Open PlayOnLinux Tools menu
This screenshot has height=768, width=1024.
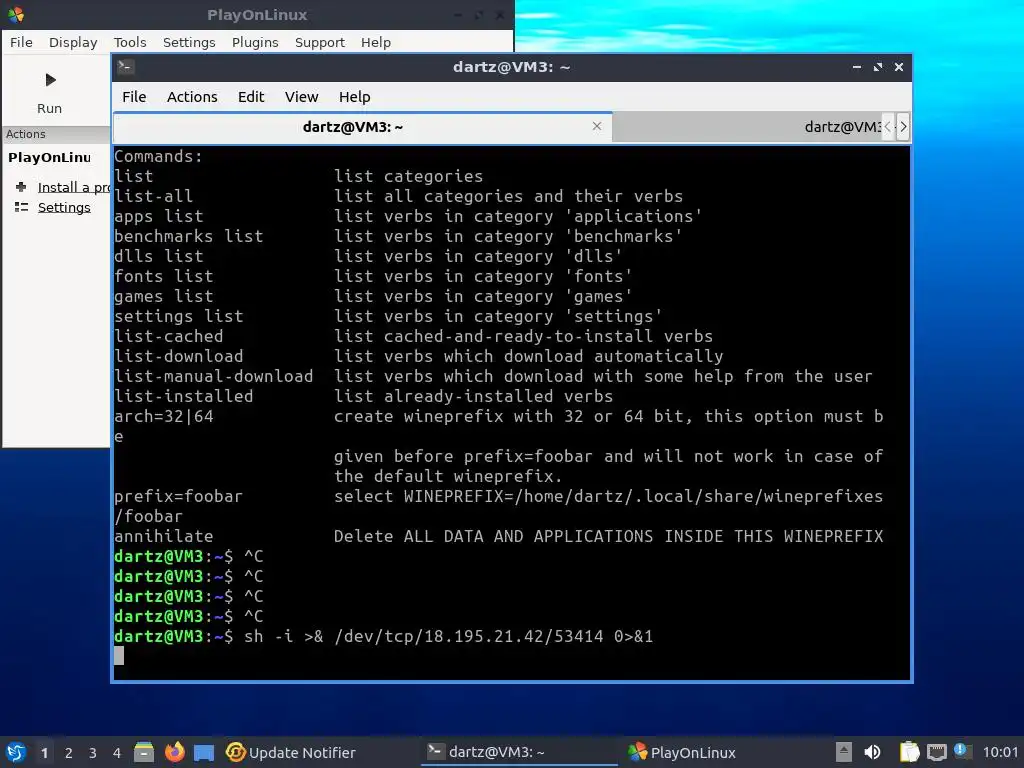click(x=130, y=42)
